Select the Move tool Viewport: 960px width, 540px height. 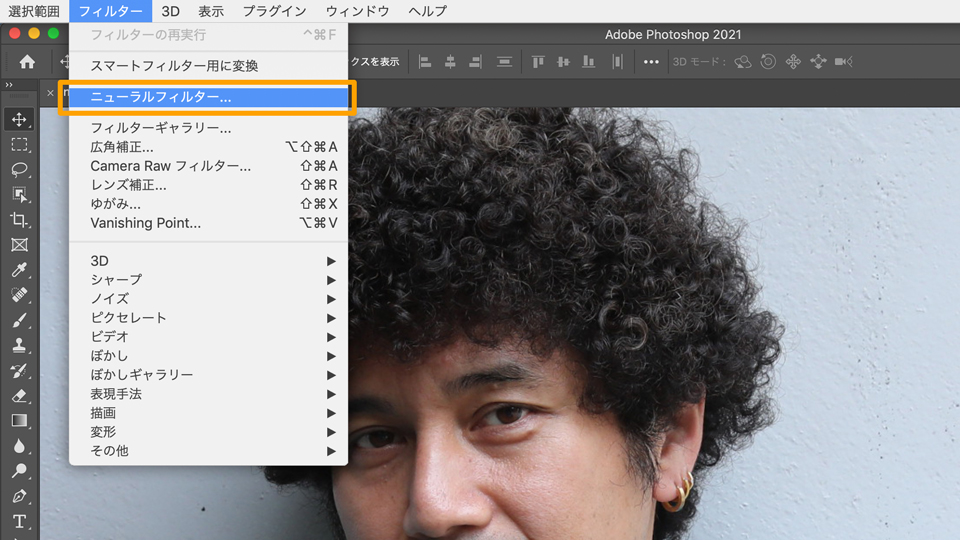19,119
